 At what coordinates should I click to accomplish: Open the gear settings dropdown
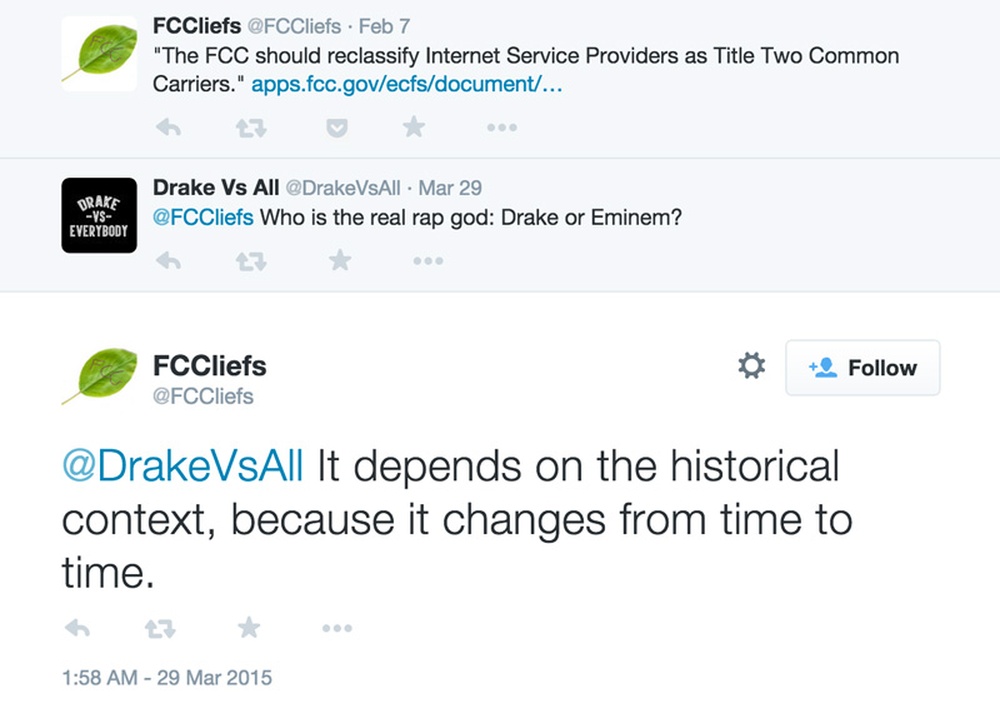coord(751,366)
